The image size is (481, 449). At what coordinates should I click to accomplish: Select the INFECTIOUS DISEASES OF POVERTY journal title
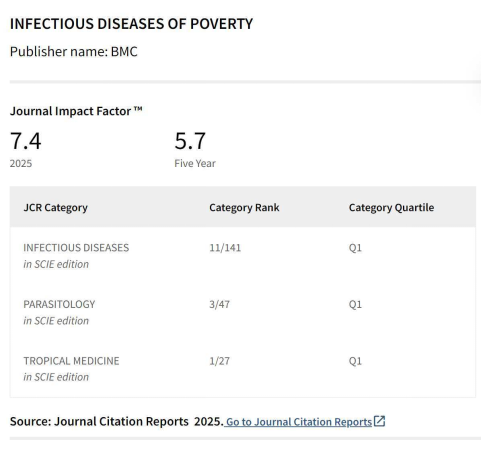(131, 24)
